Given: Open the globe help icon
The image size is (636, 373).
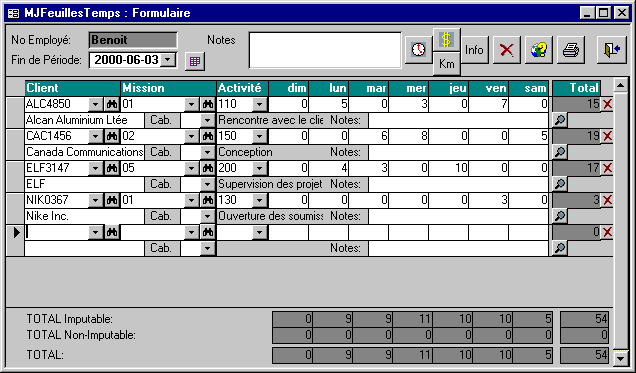Looking at the screenshot, I should tap(539, 50).
